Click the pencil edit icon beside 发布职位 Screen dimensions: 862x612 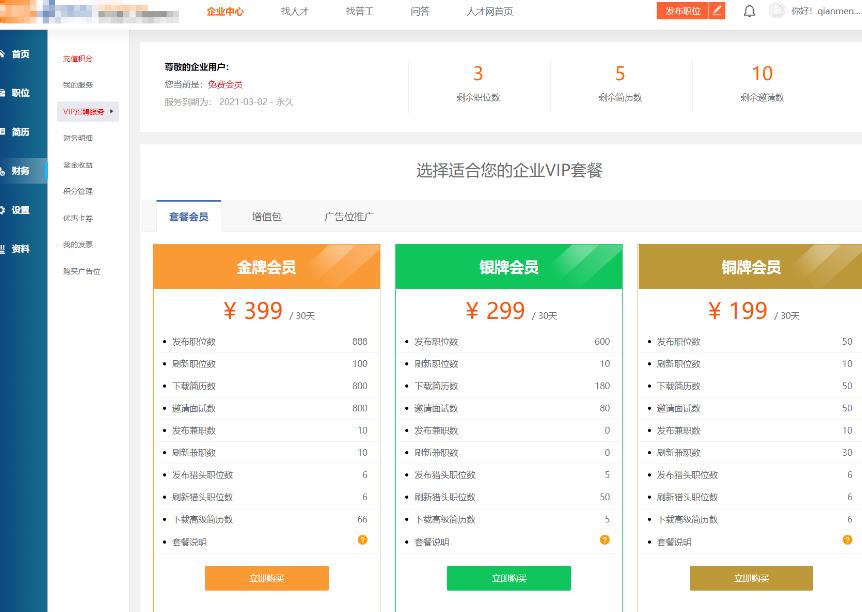tap(718, 11)
